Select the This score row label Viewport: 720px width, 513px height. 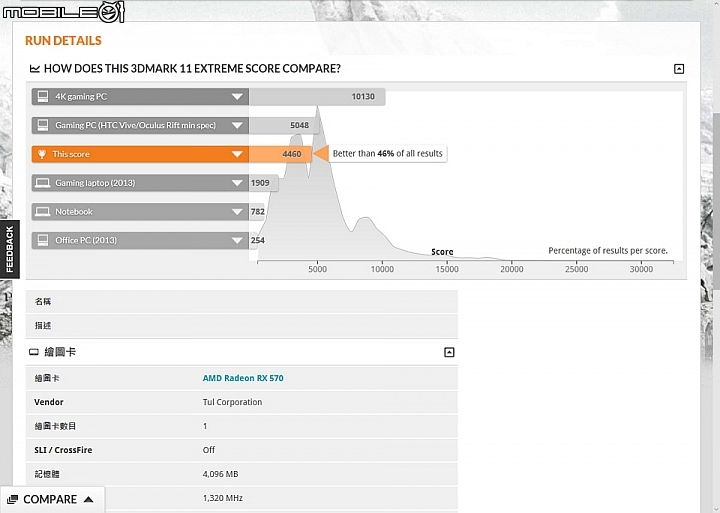point(71,154)
